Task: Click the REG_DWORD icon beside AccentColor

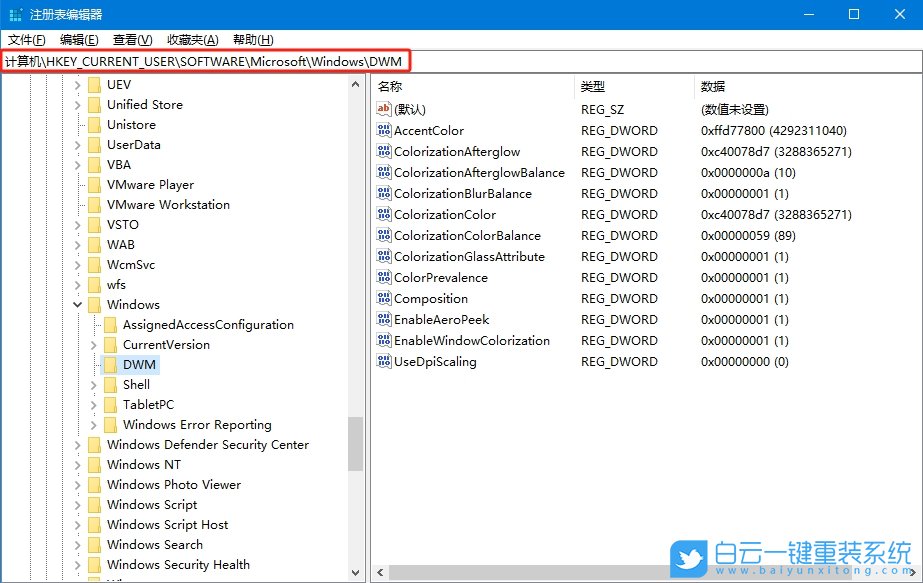Action: (383, 130)
